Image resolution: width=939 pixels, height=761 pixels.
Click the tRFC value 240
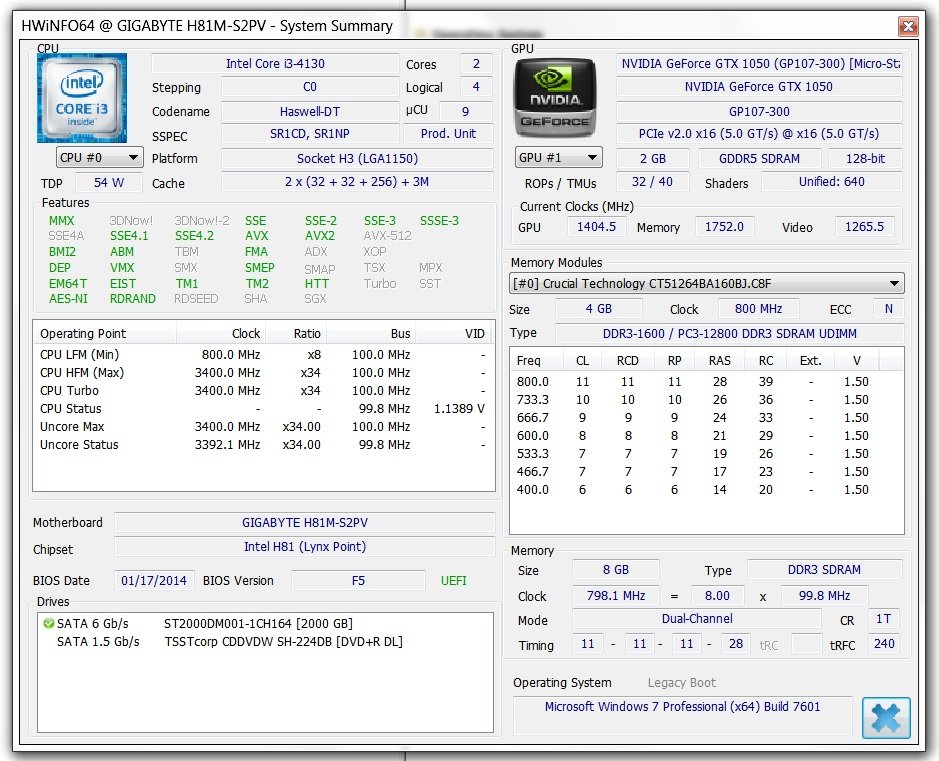[884, 644]
